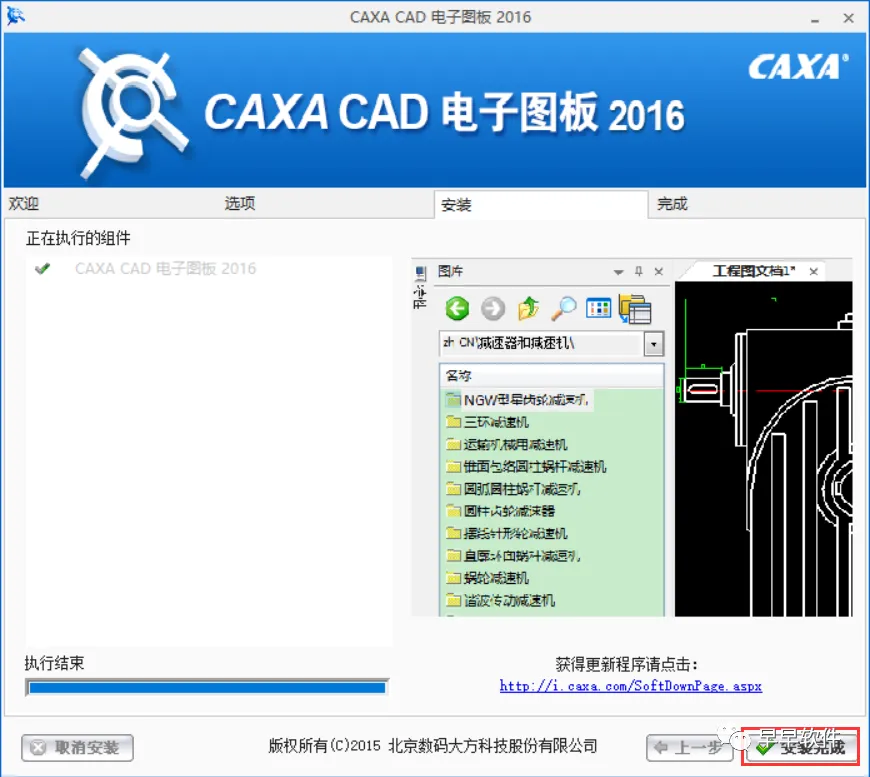
Task: Select the CAXA CAD 电子图板 2016 component row
Action: point(165,269)
